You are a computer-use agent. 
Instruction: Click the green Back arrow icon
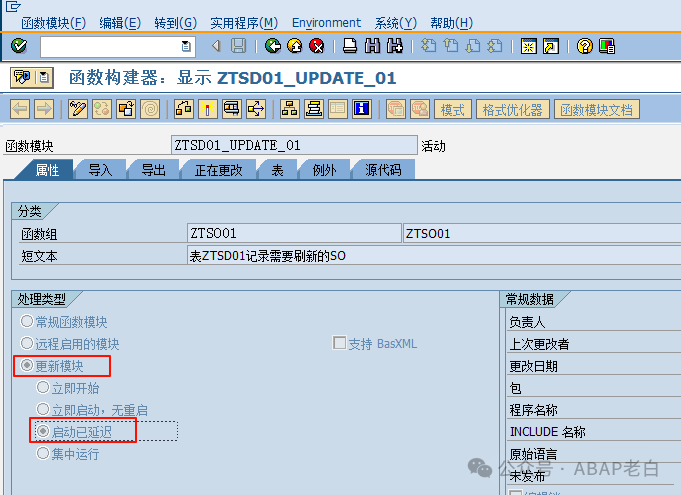click(273, 46)
